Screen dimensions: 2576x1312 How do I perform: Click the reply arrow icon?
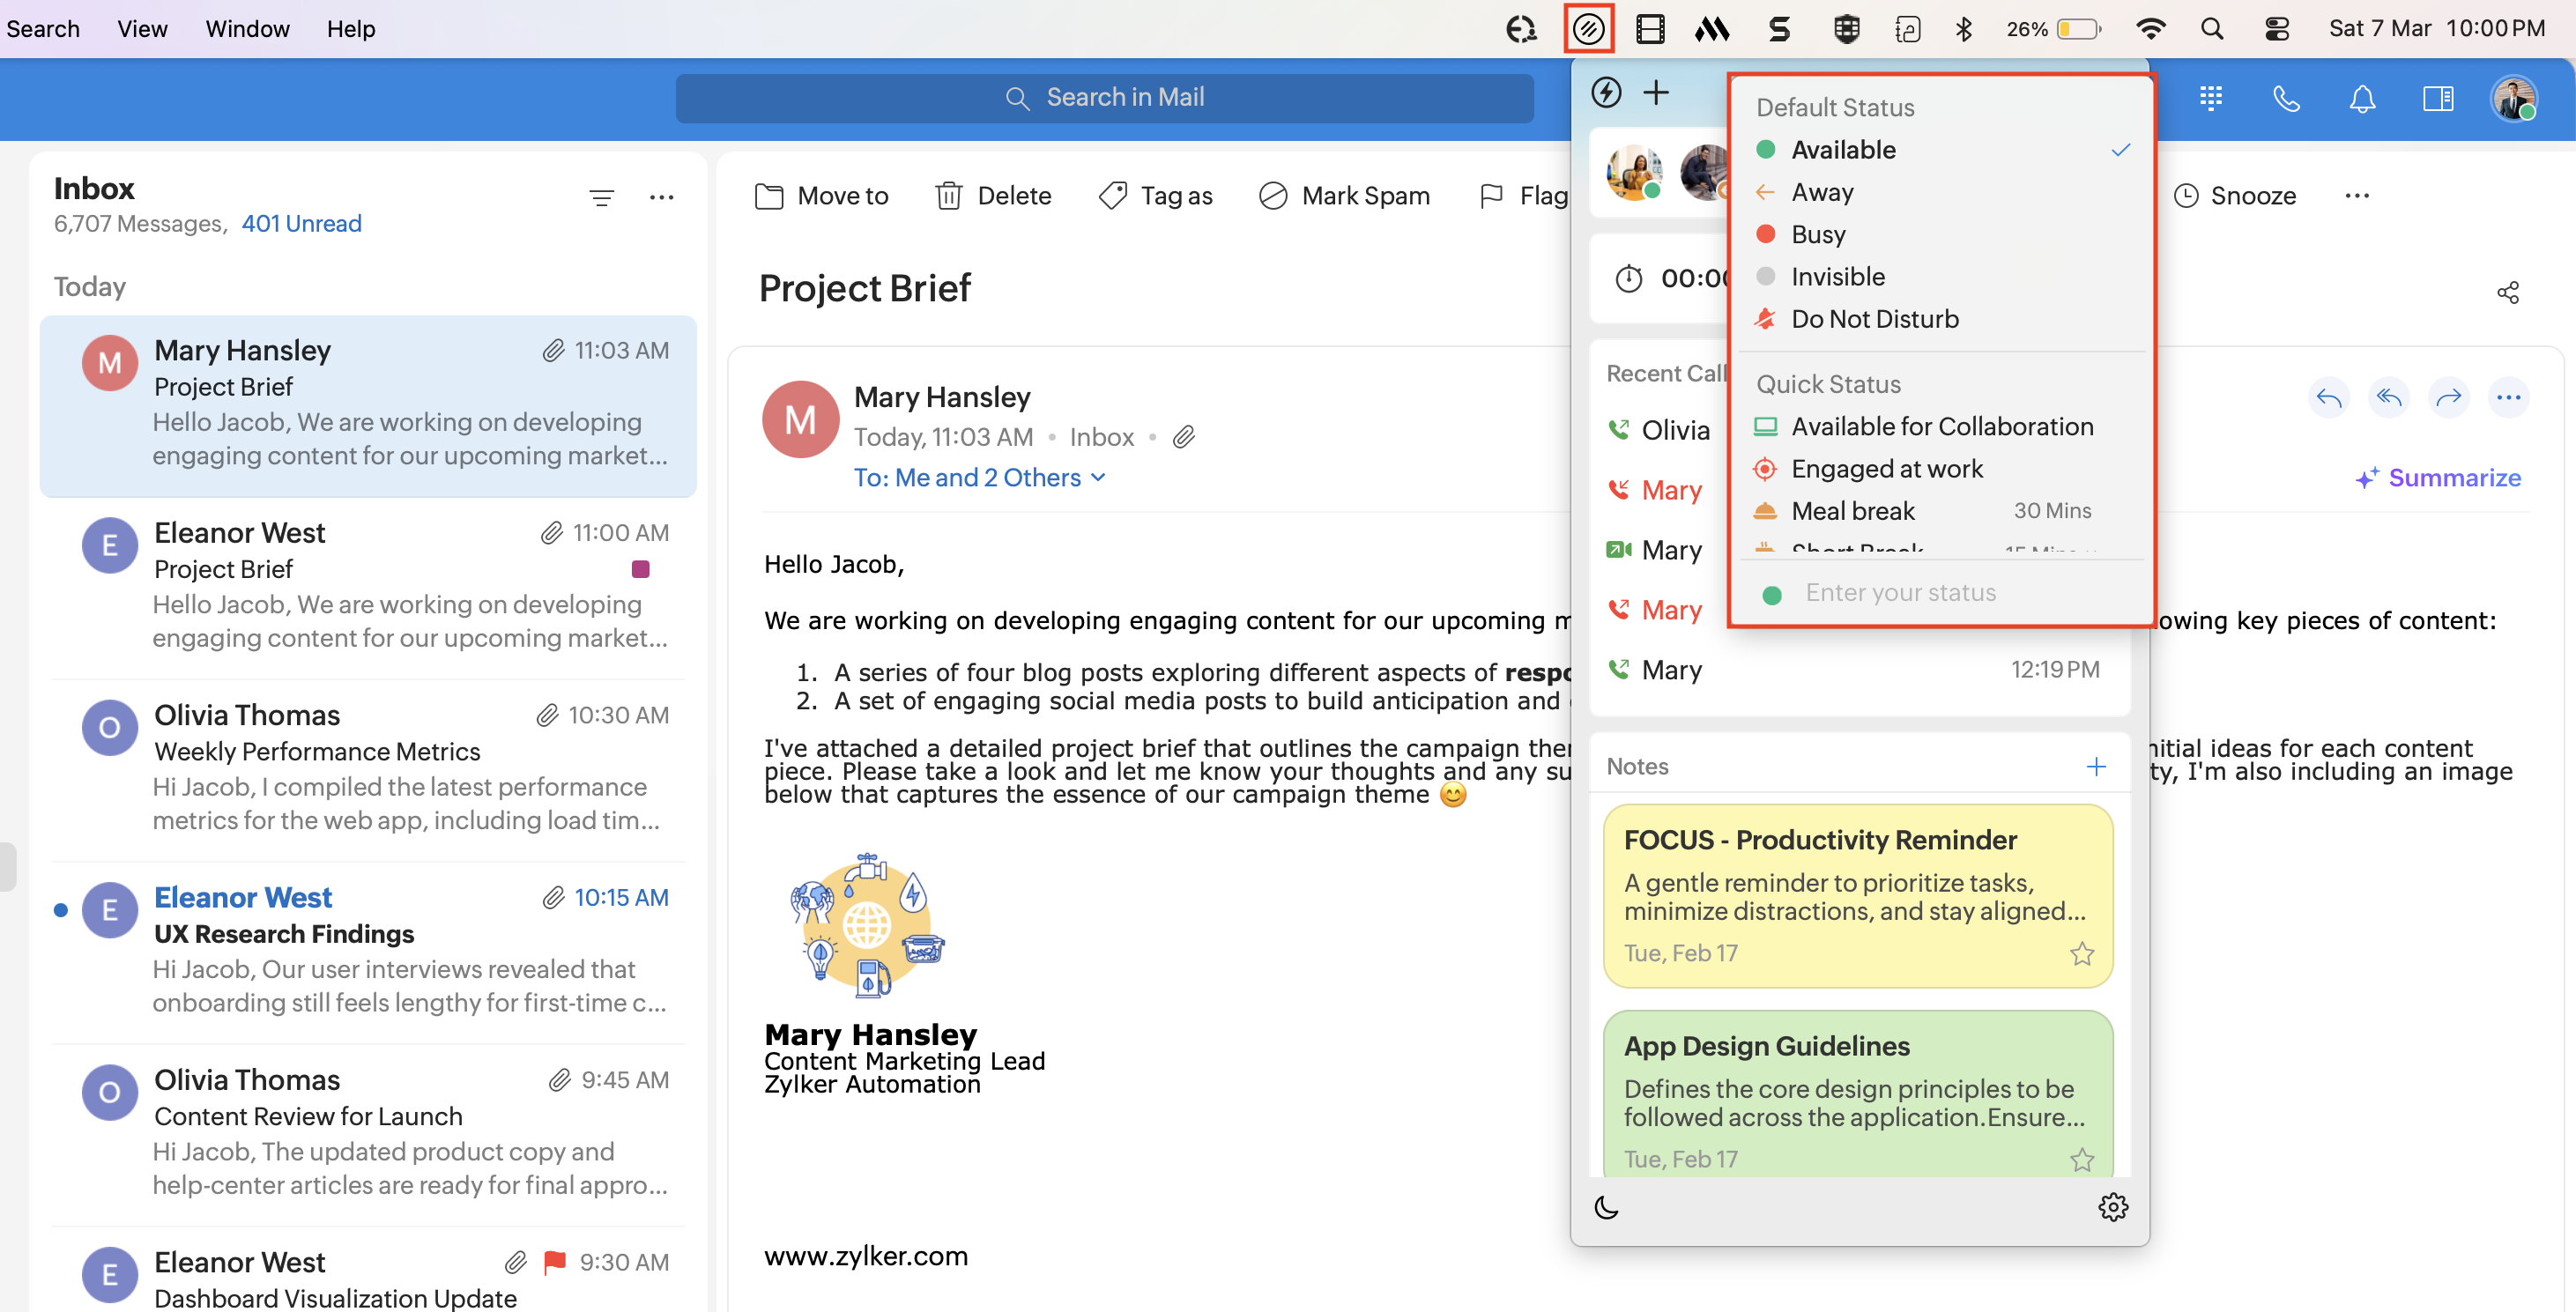tap(2328, 397)
